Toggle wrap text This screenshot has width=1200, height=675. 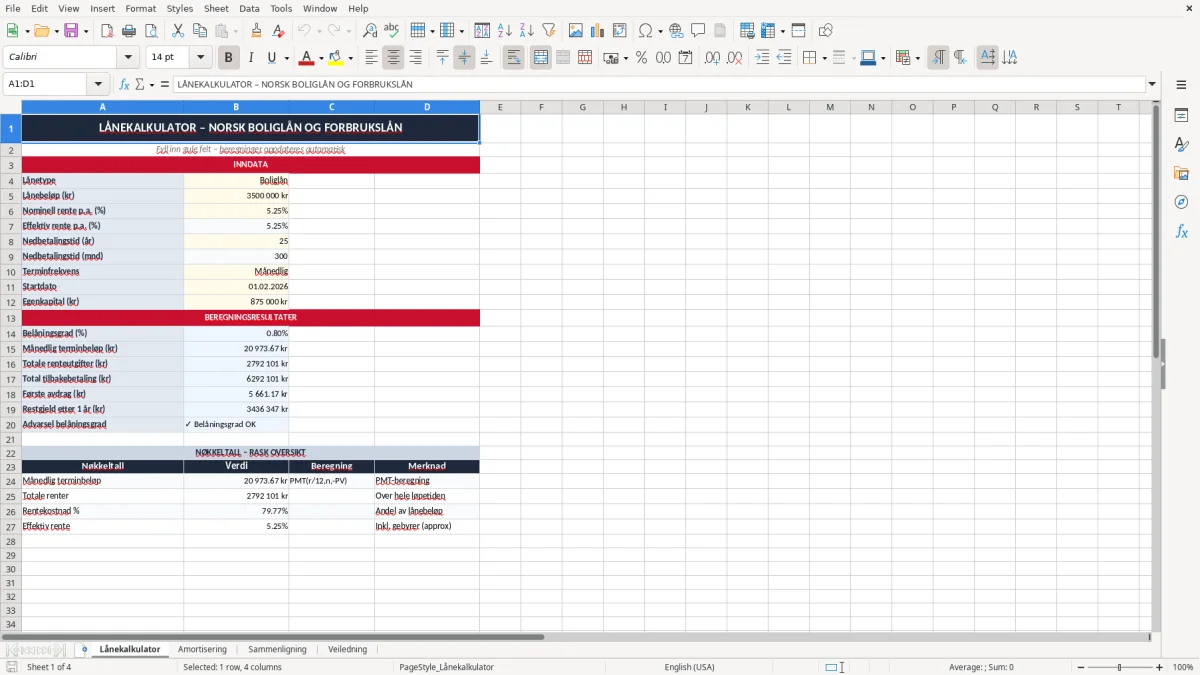513,58
